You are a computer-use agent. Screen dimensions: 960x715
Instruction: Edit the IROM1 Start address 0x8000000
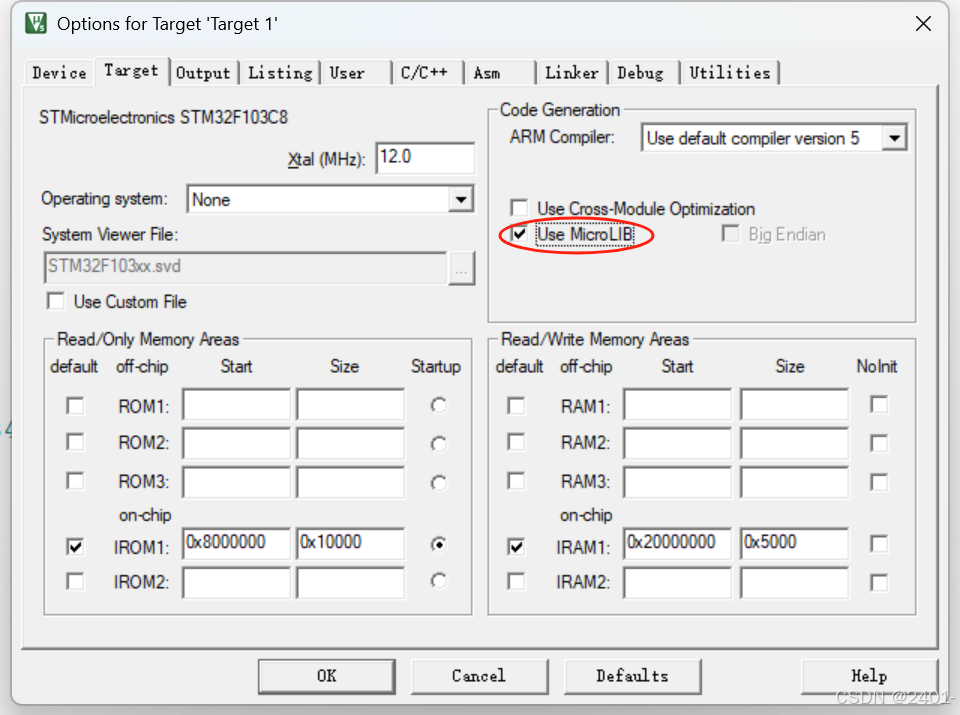[236, 544]
